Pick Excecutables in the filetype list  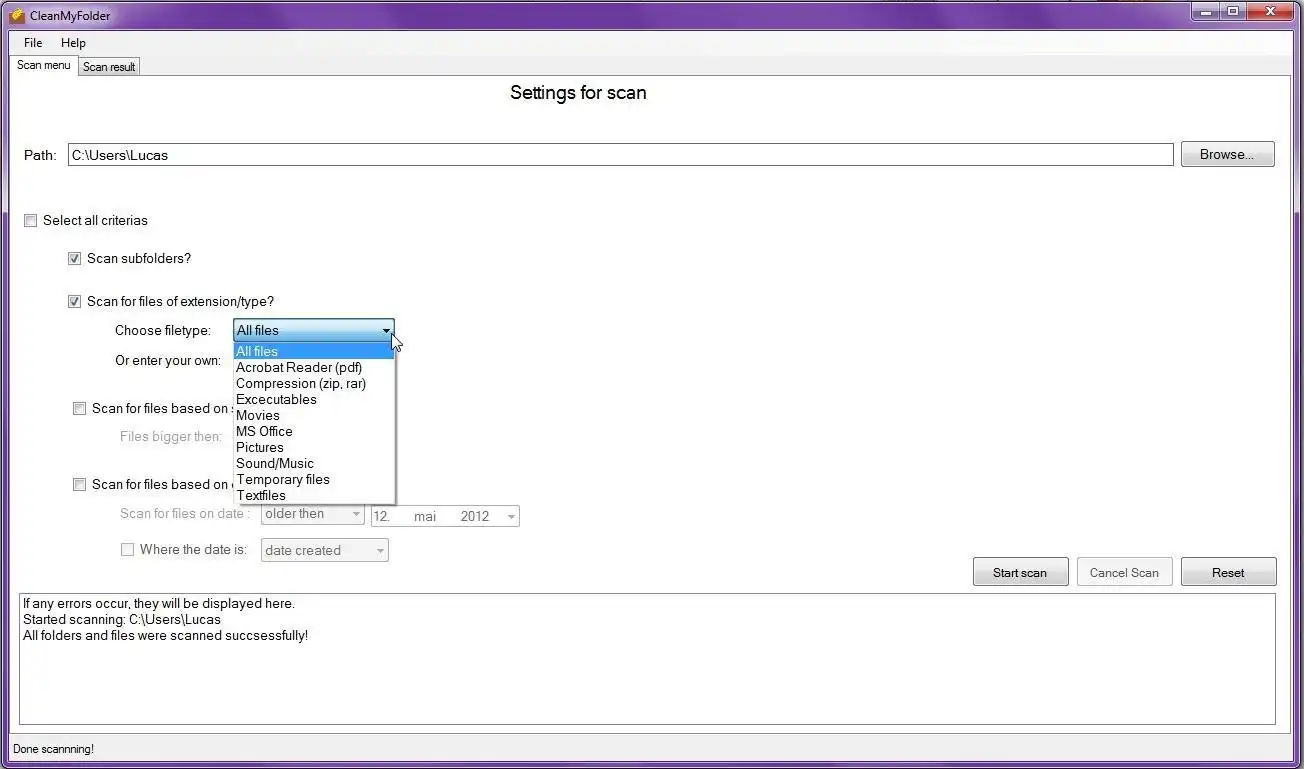tap(314, 399)
